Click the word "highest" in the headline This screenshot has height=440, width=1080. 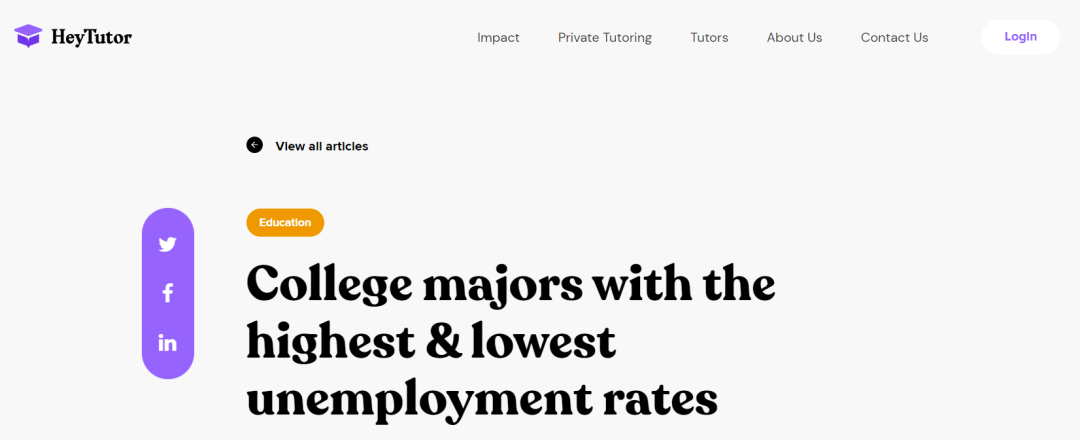(x=330, y=343)
